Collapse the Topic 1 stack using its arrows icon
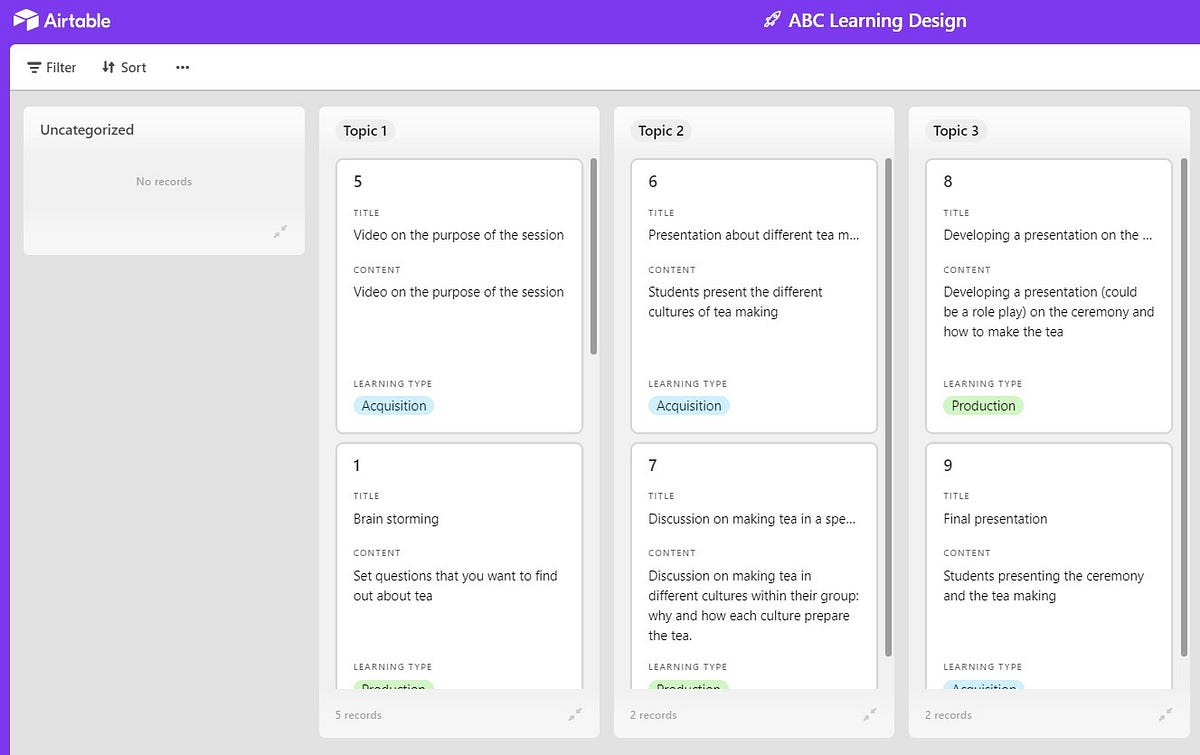This screenshot has height=755, width=1200. 575,714
